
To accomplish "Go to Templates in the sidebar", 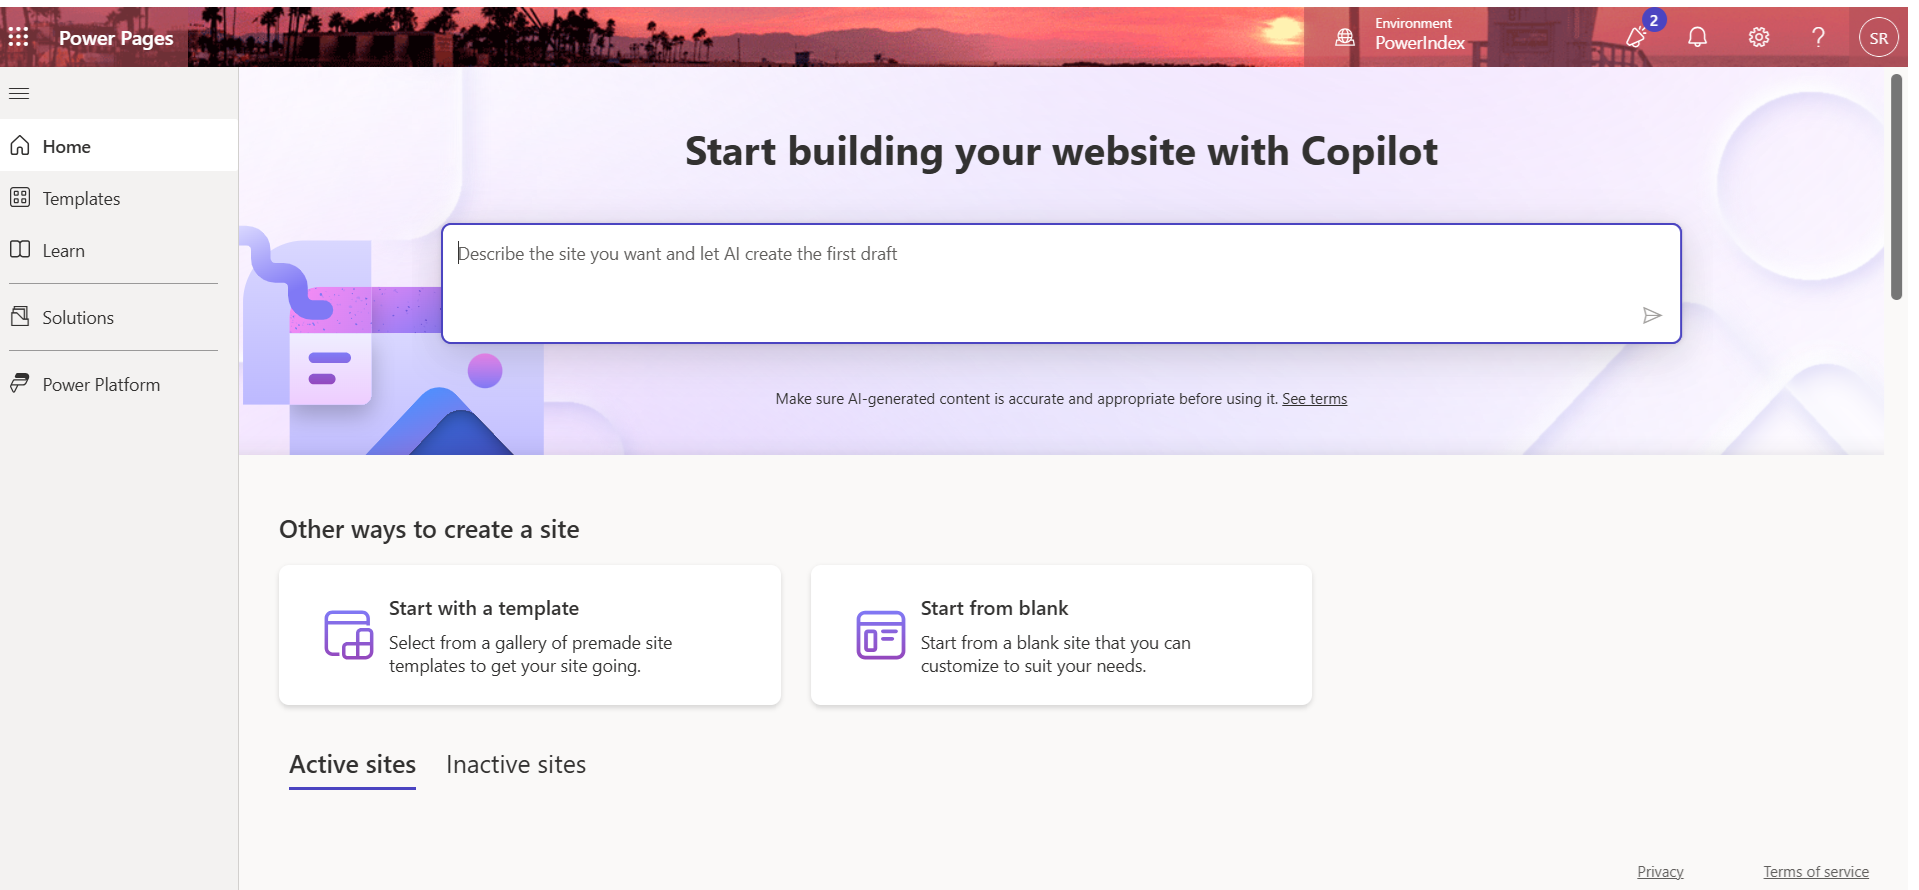I will 81,198.
